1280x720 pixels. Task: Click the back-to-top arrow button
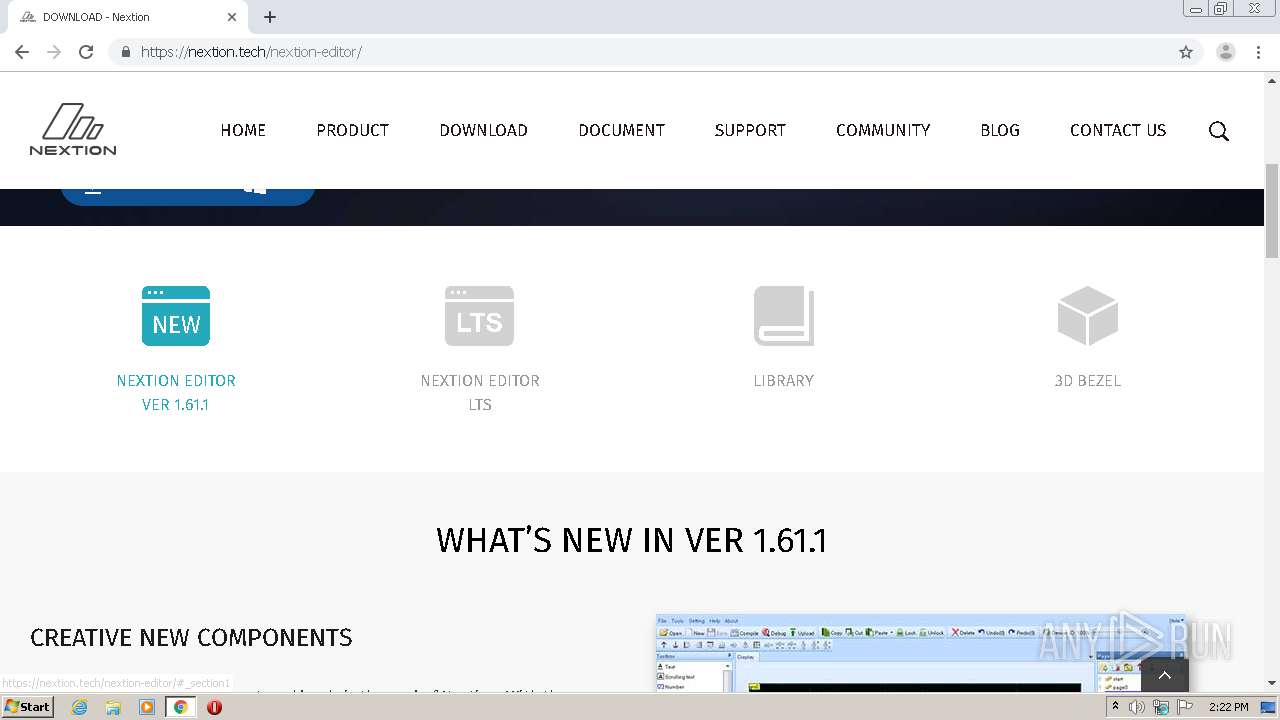1164,675
